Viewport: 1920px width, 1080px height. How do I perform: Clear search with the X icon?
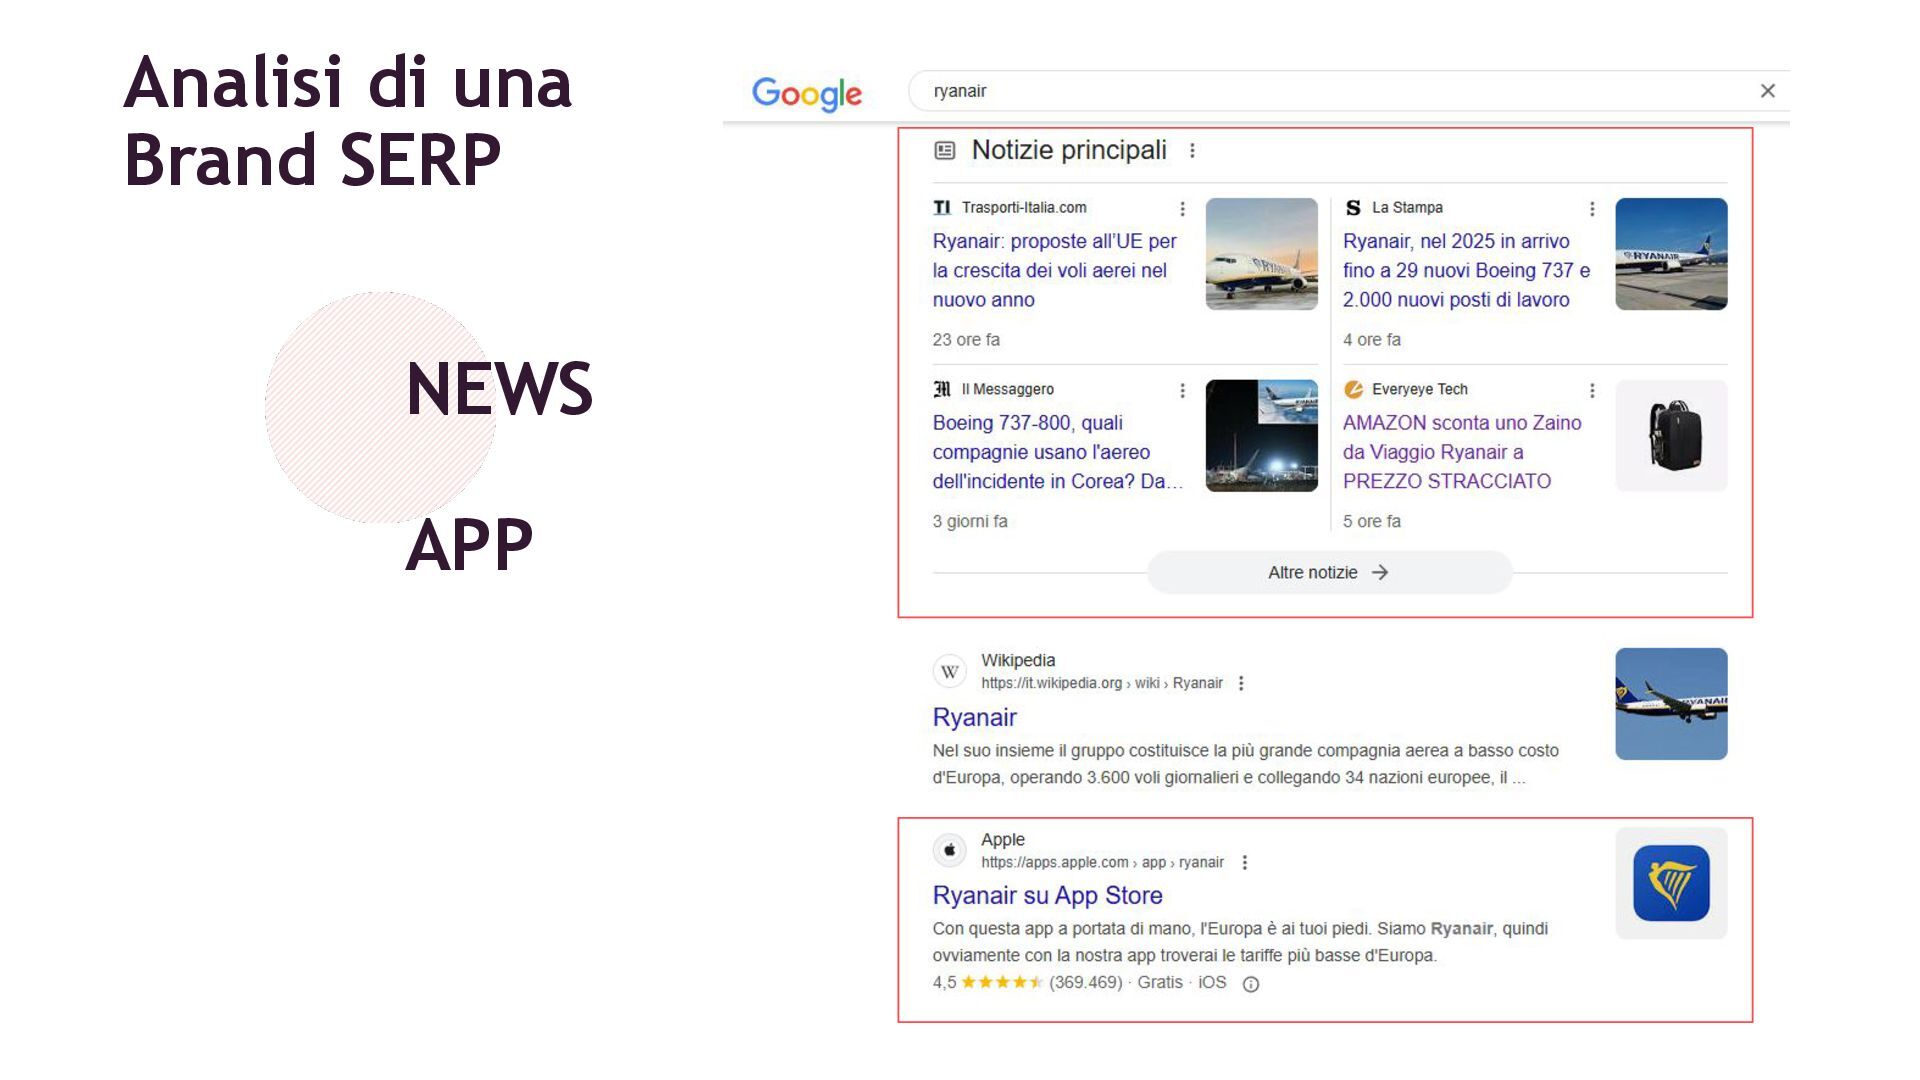[1767, 91]
